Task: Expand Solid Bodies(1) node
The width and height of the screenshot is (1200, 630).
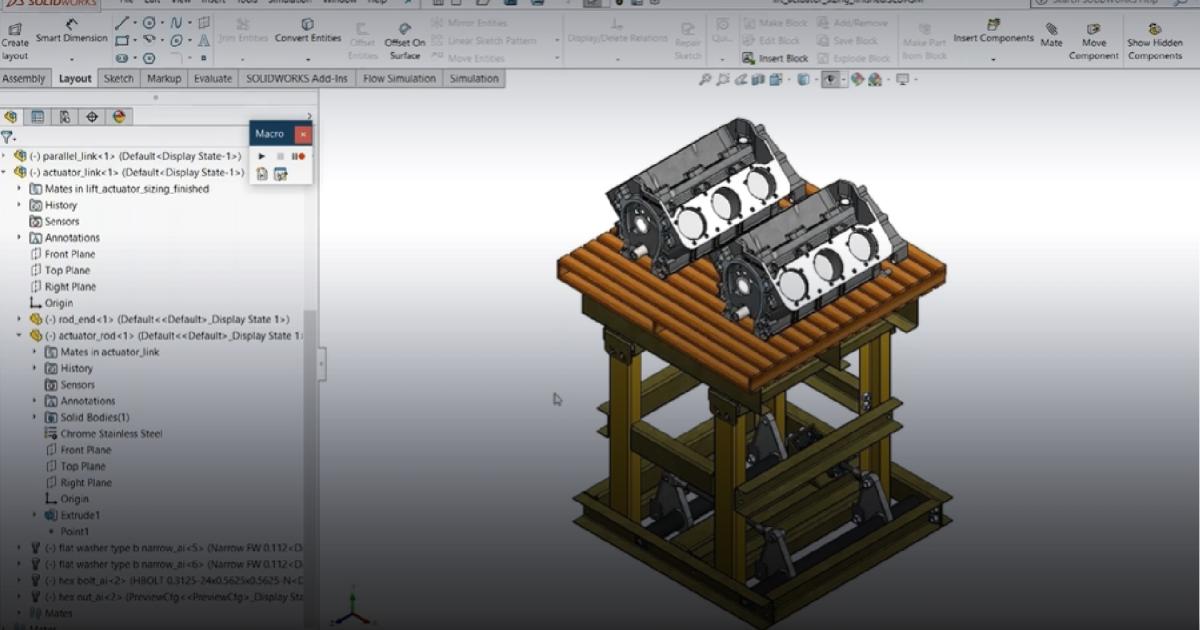Action: point(35,417)
